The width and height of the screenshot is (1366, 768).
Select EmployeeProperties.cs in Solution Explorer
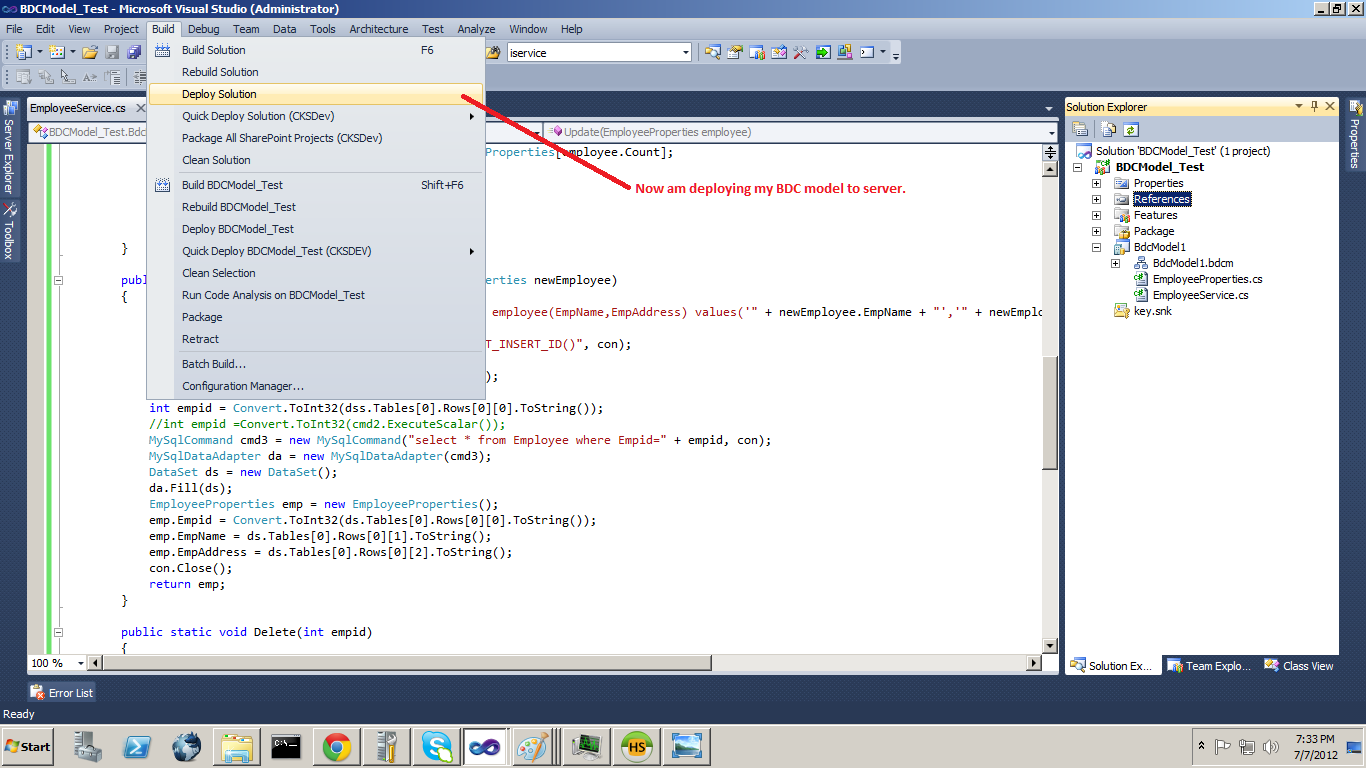click(x=1207, y=279)
